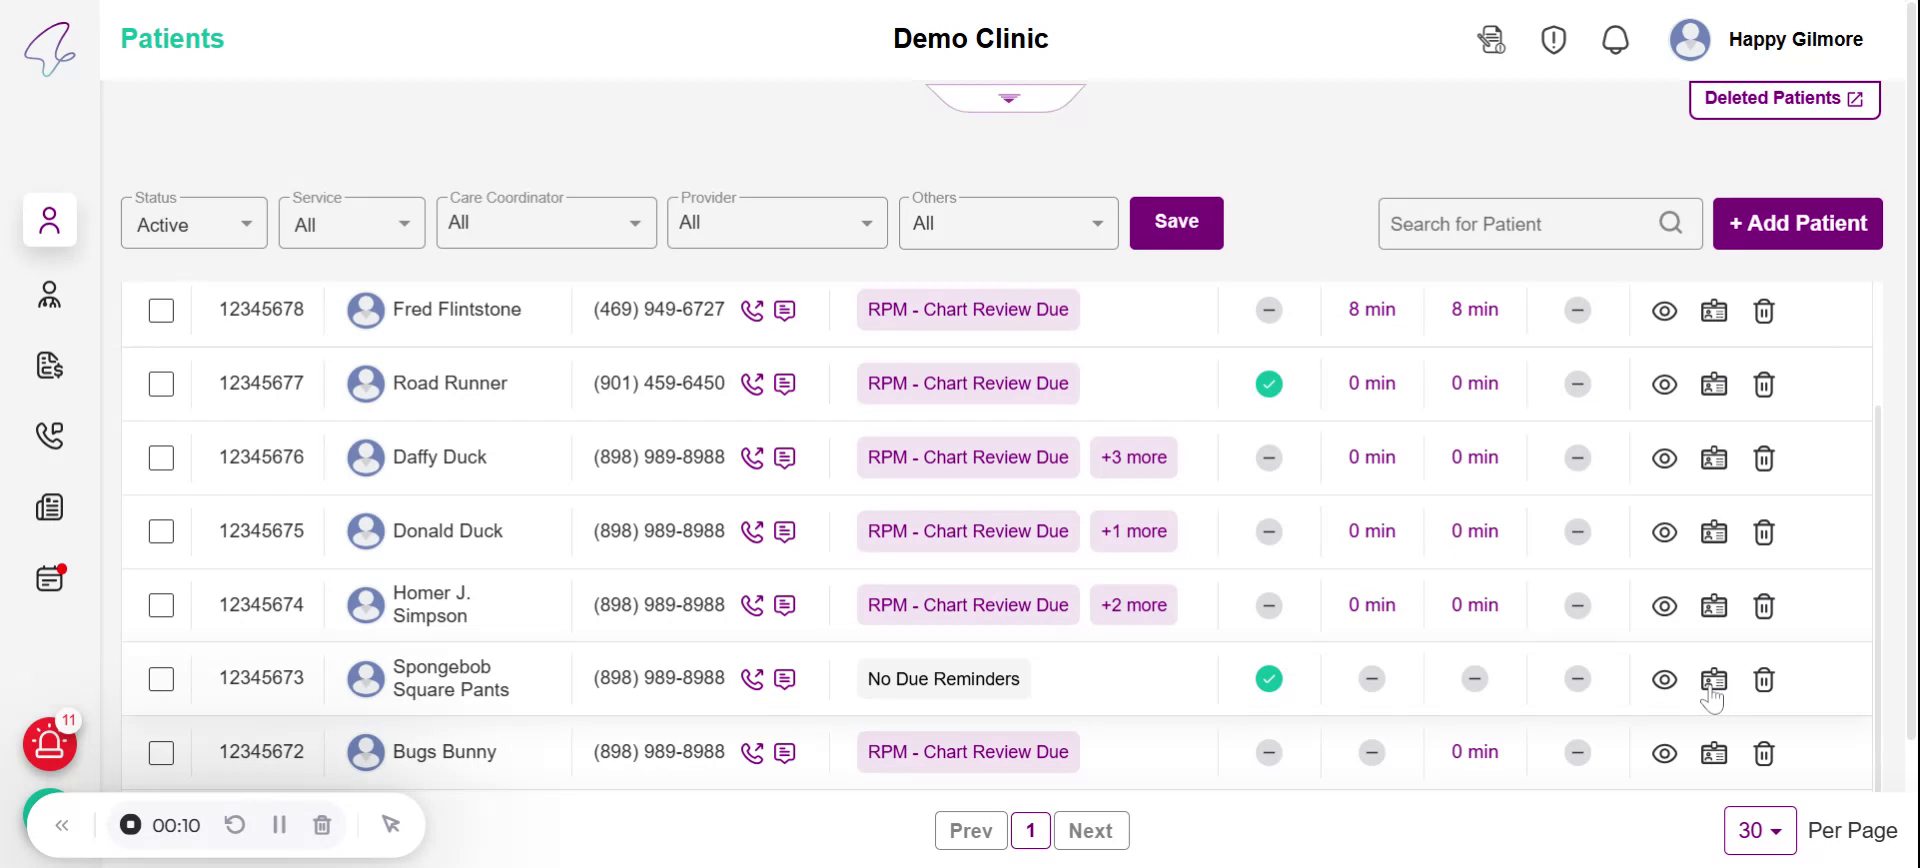Check the Bugs Bunny row checkbox
Image resolution: width=1920 pixels, height=868 pixels.
(161, 753)
